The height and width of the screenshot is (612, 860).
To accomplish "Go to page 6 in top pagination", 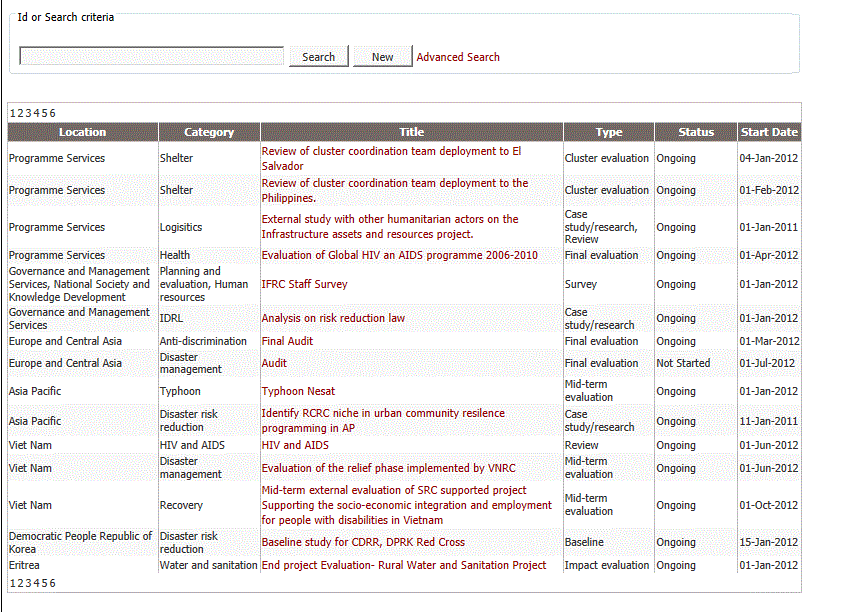I will click(53, 113).
